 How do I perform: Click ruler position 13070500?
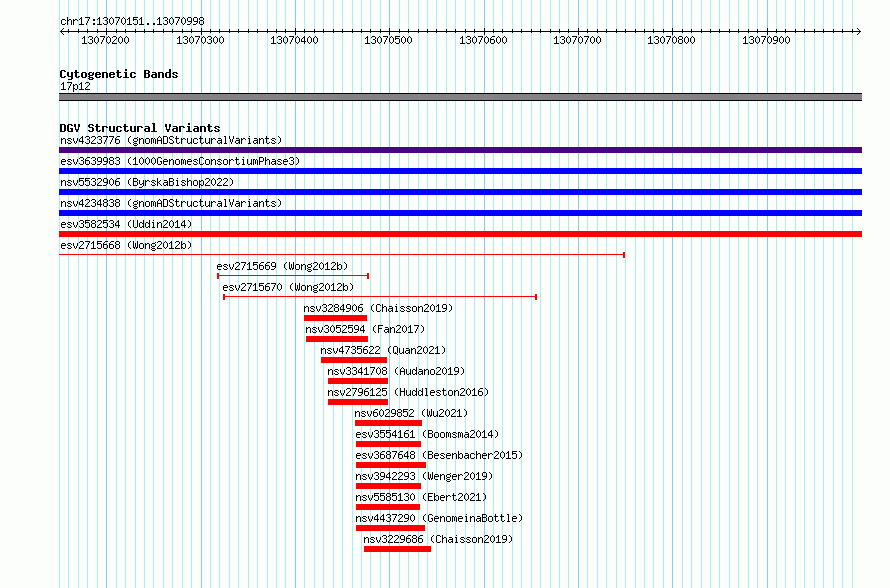point(388,40)
